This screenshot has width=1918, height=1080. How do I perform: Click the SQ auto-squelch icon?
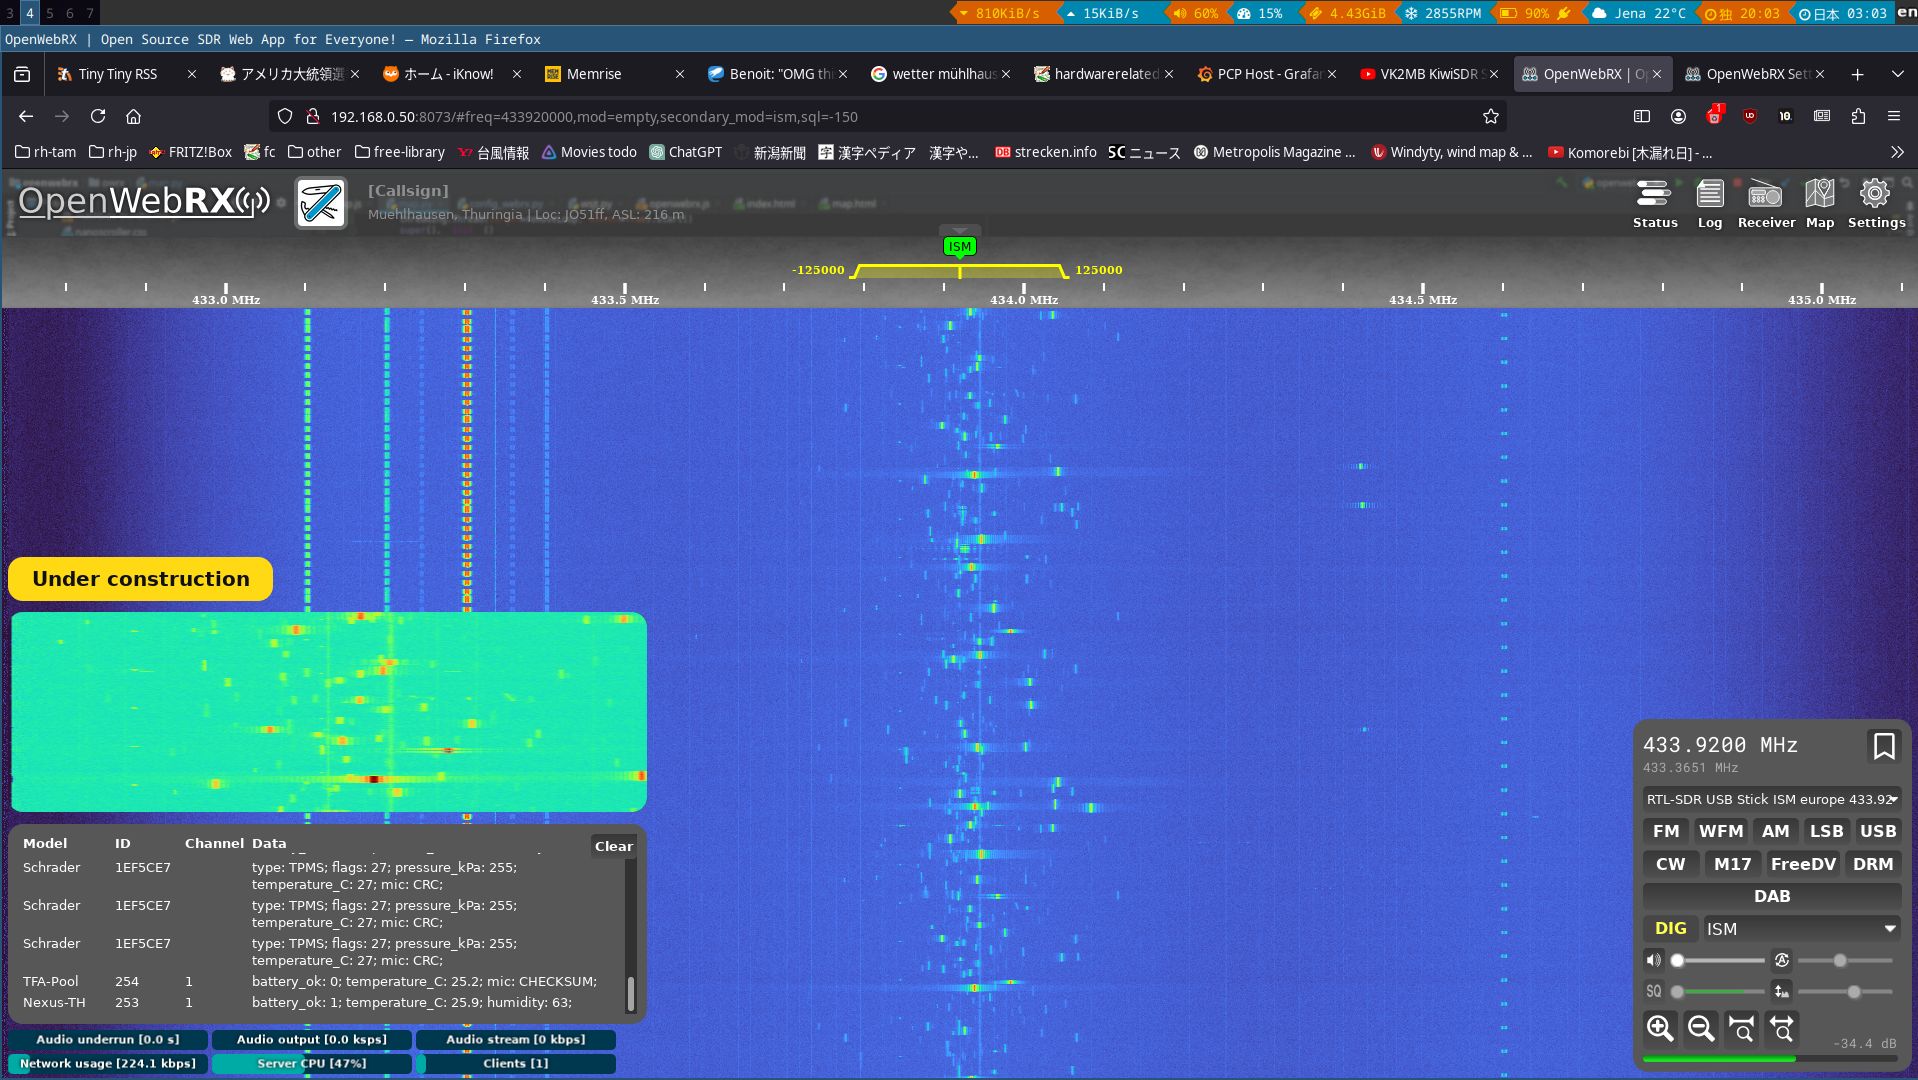pyautogui.click(x=1654, y=991)
